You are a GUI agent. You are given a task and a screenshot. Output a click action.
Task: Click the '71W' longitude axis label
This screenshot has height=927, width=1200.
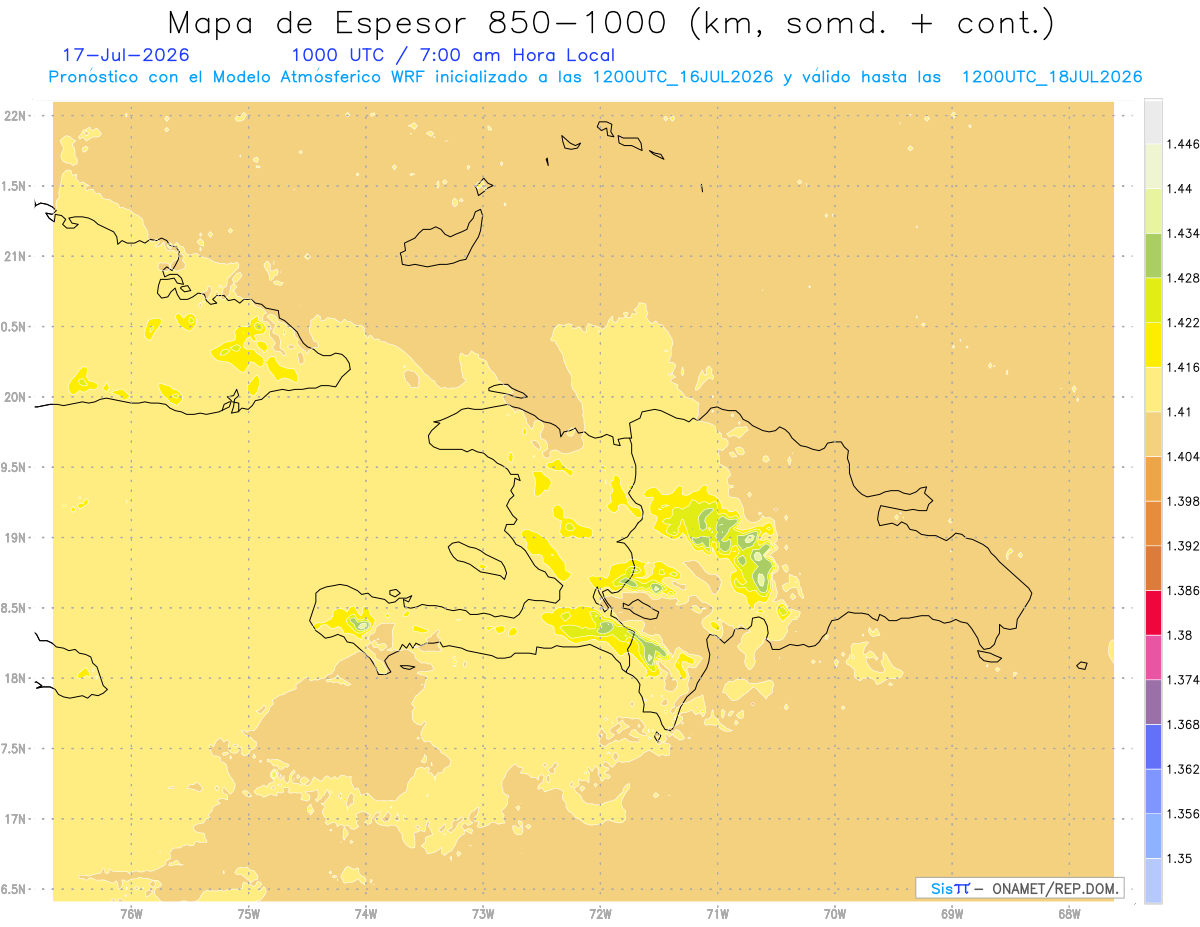click(x=717, y=914)
